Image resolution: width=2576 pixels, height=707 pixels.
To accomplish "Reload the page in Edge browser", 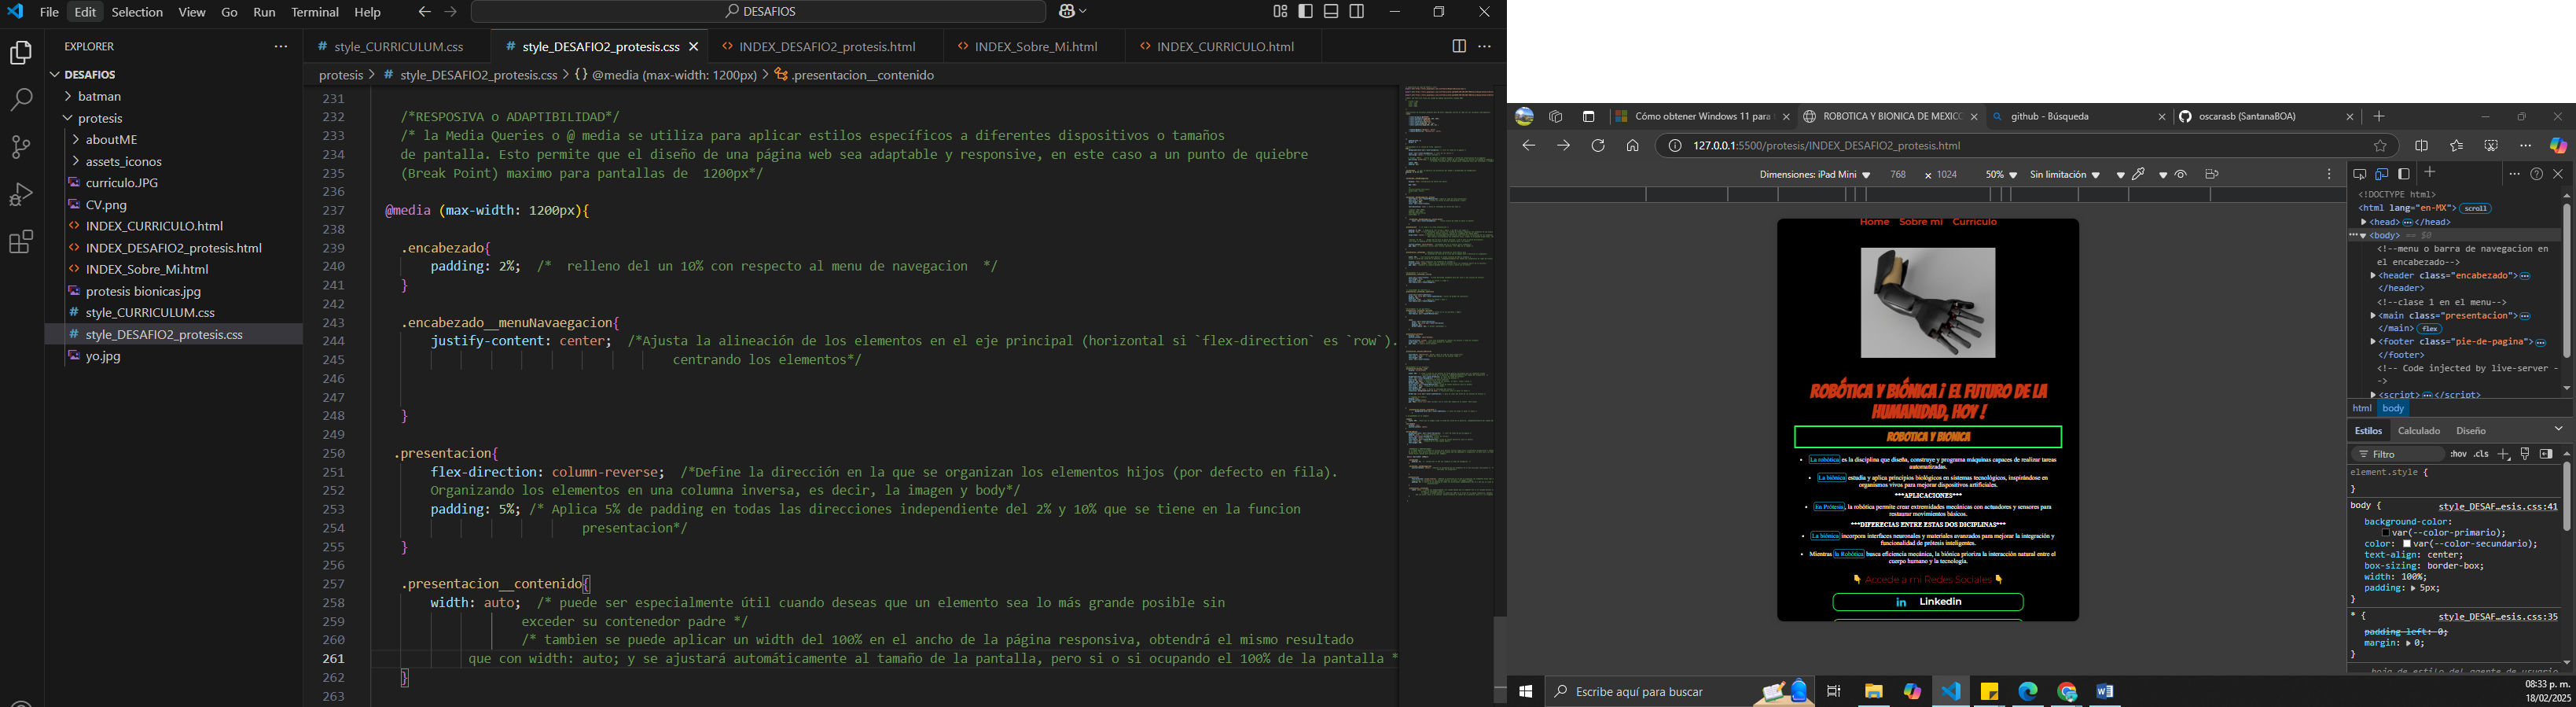I will pyautogui.click(x=1598, y=146).
